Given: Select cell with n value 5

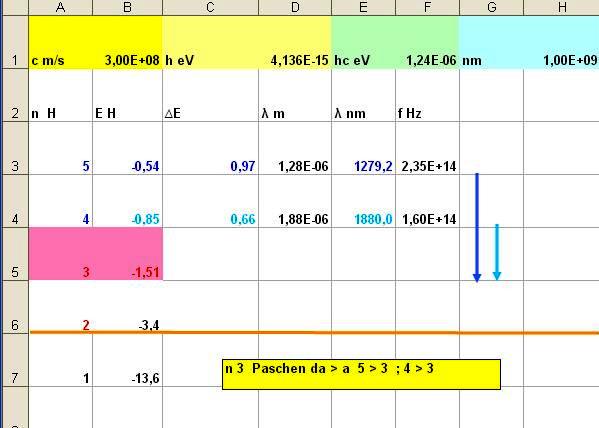Looking at the screenshot, I should click(x=60, y=148).
